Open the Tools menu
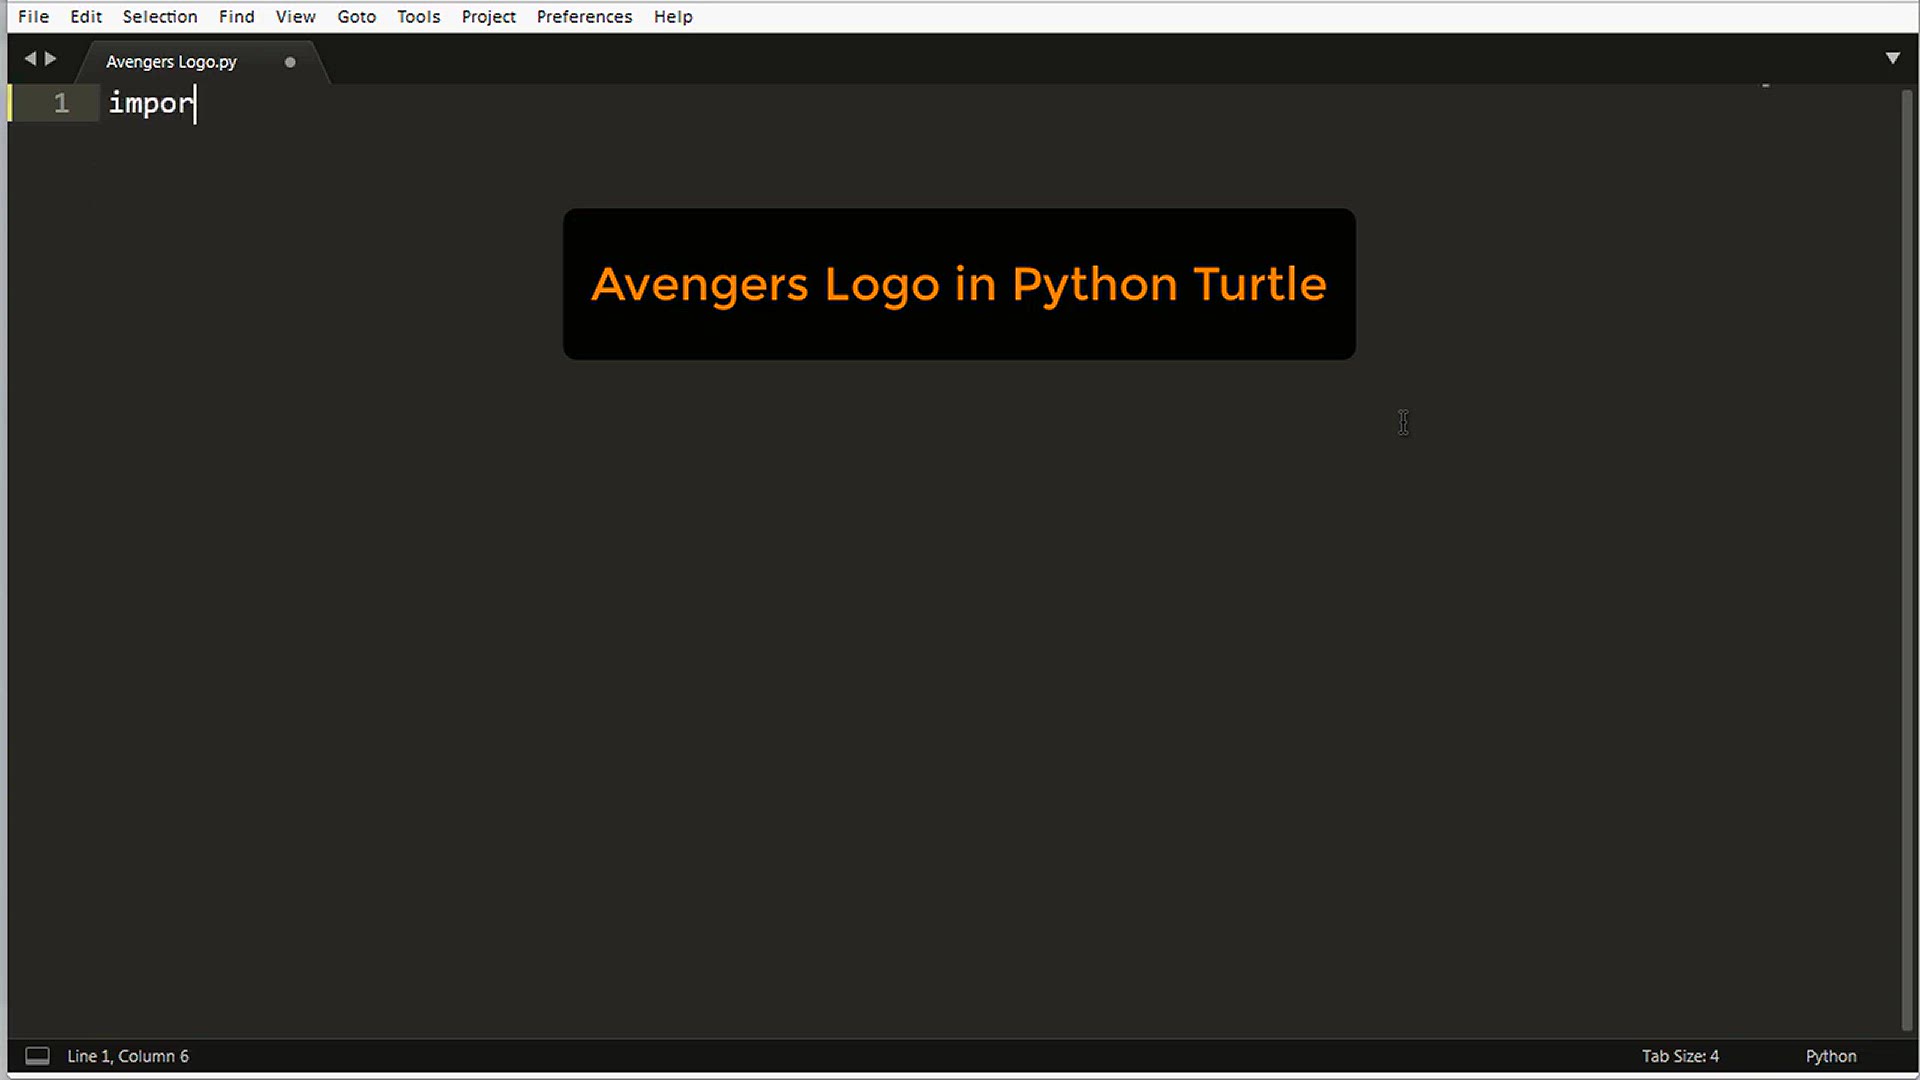 [419, 16]
